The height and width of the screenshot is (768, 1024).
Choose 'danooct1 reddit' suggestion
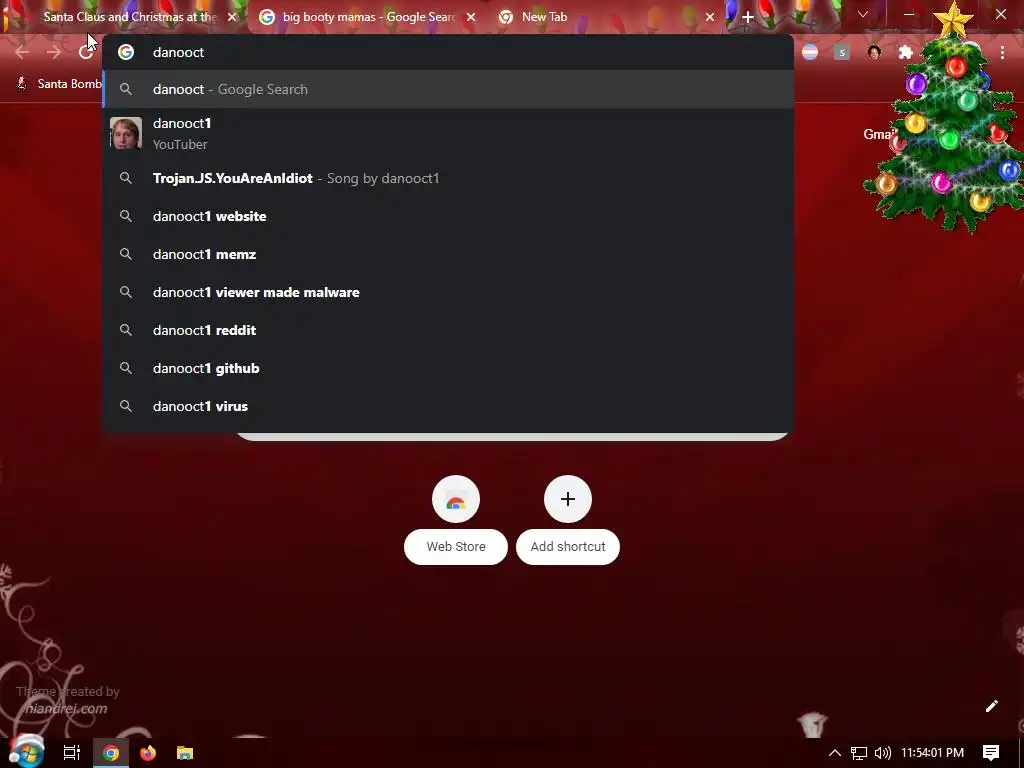(448, 330)
